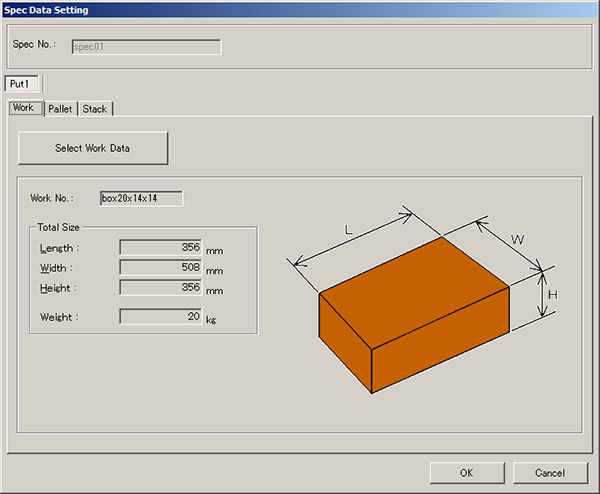The width and height of the screenshot is (600, 494).
Task: Click the Spec No. field showing spec01
Action: coord(145,46)
